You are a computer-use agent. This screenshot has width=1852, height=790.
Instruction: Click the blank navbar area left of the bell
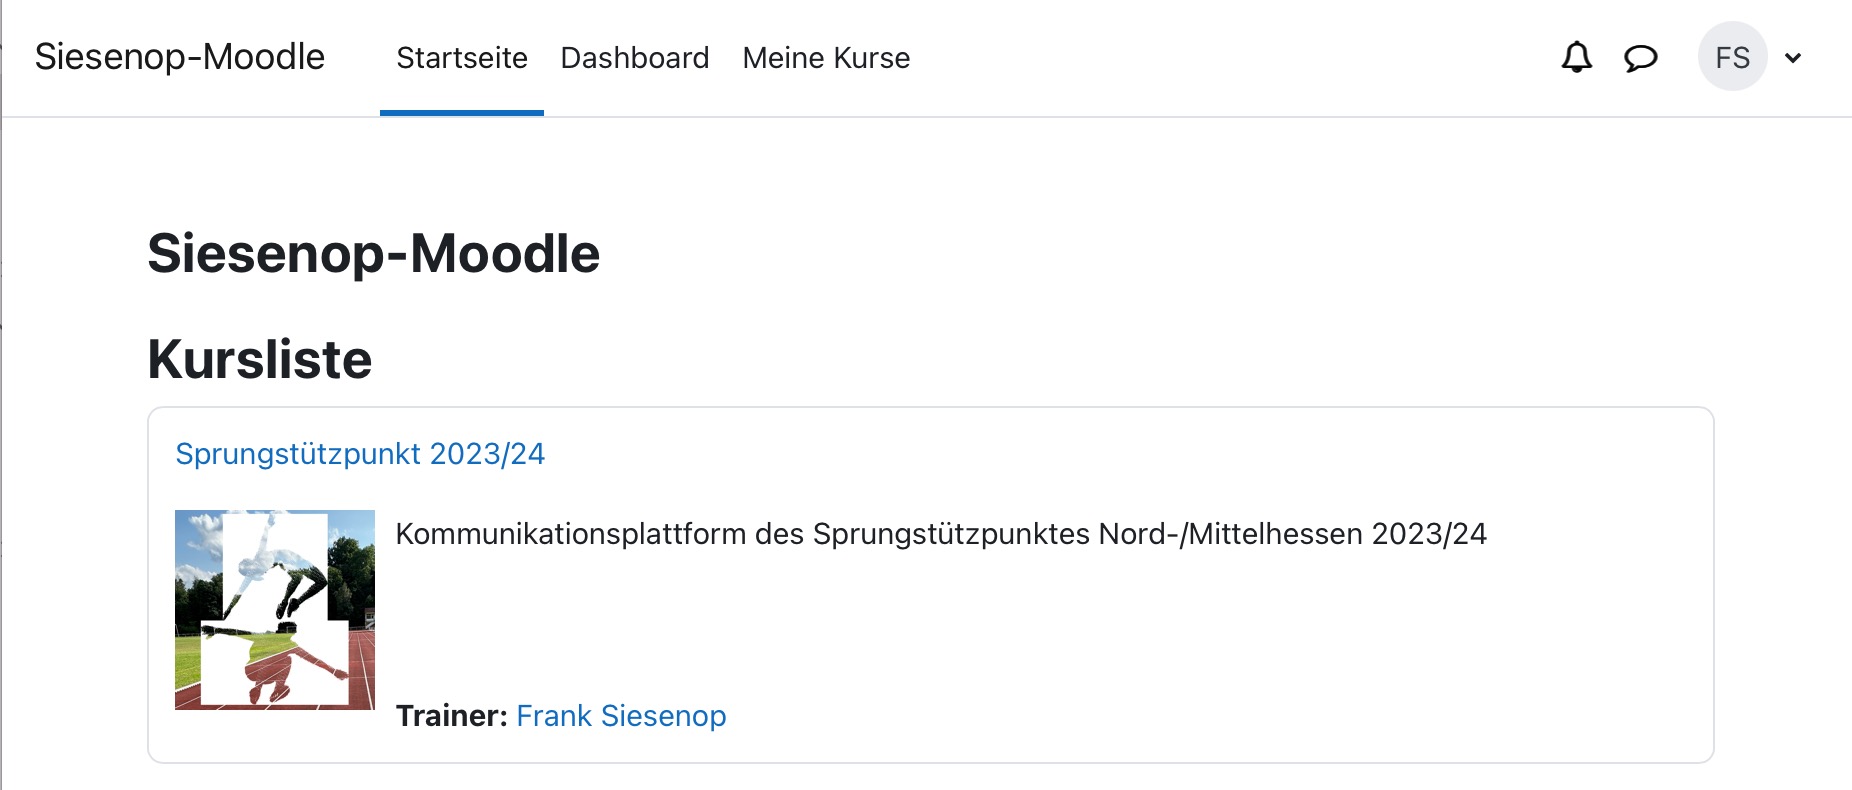tap(1230, 58)
